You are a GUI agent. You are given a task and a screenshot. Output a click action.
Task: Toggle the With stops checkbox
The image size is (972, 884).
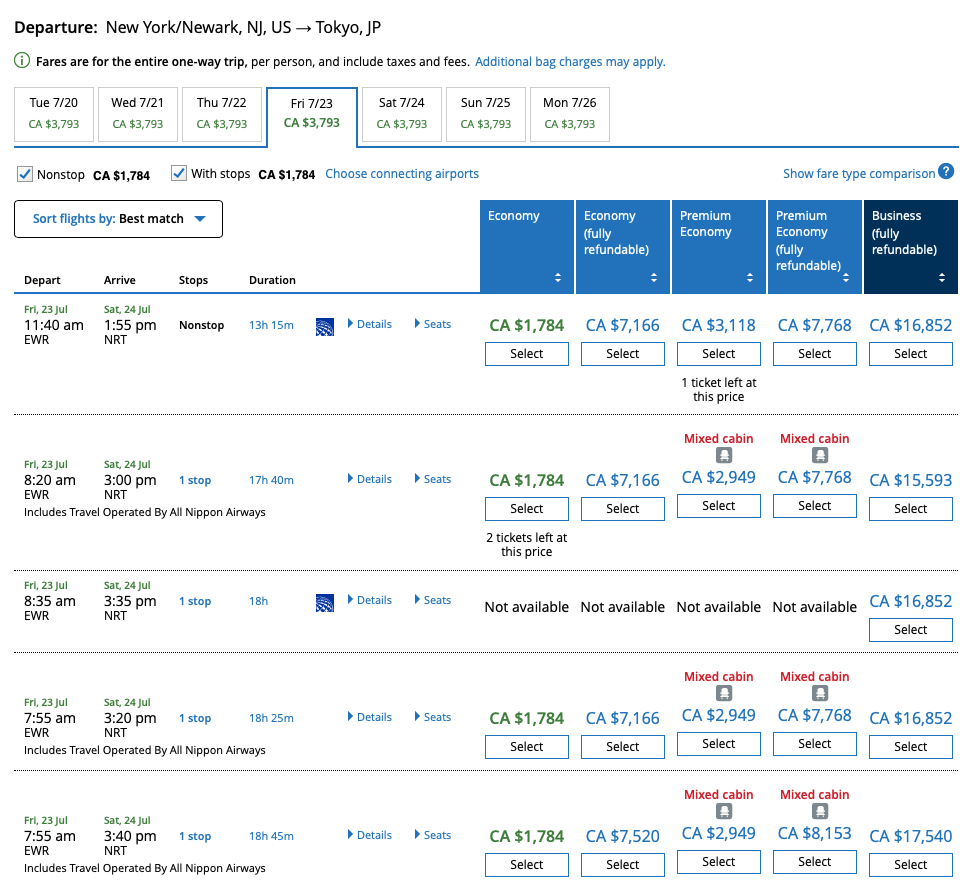tap(179, 174)
